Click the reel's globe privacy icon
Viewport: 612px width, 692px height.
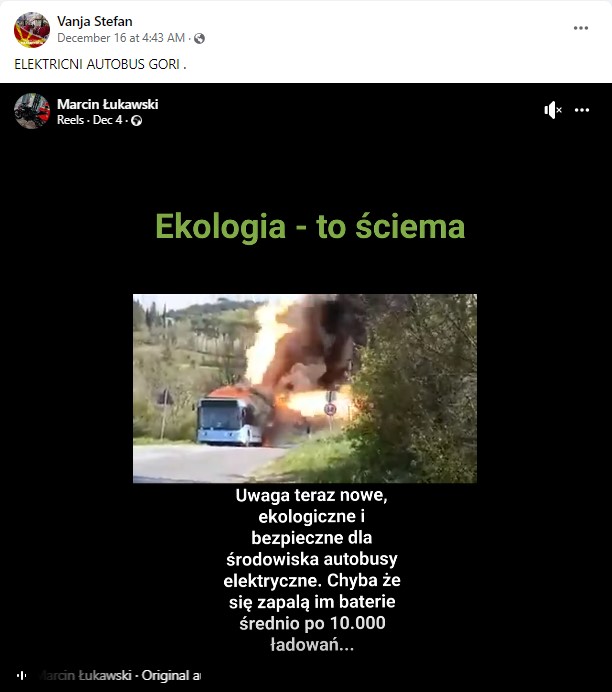(137, 120)
